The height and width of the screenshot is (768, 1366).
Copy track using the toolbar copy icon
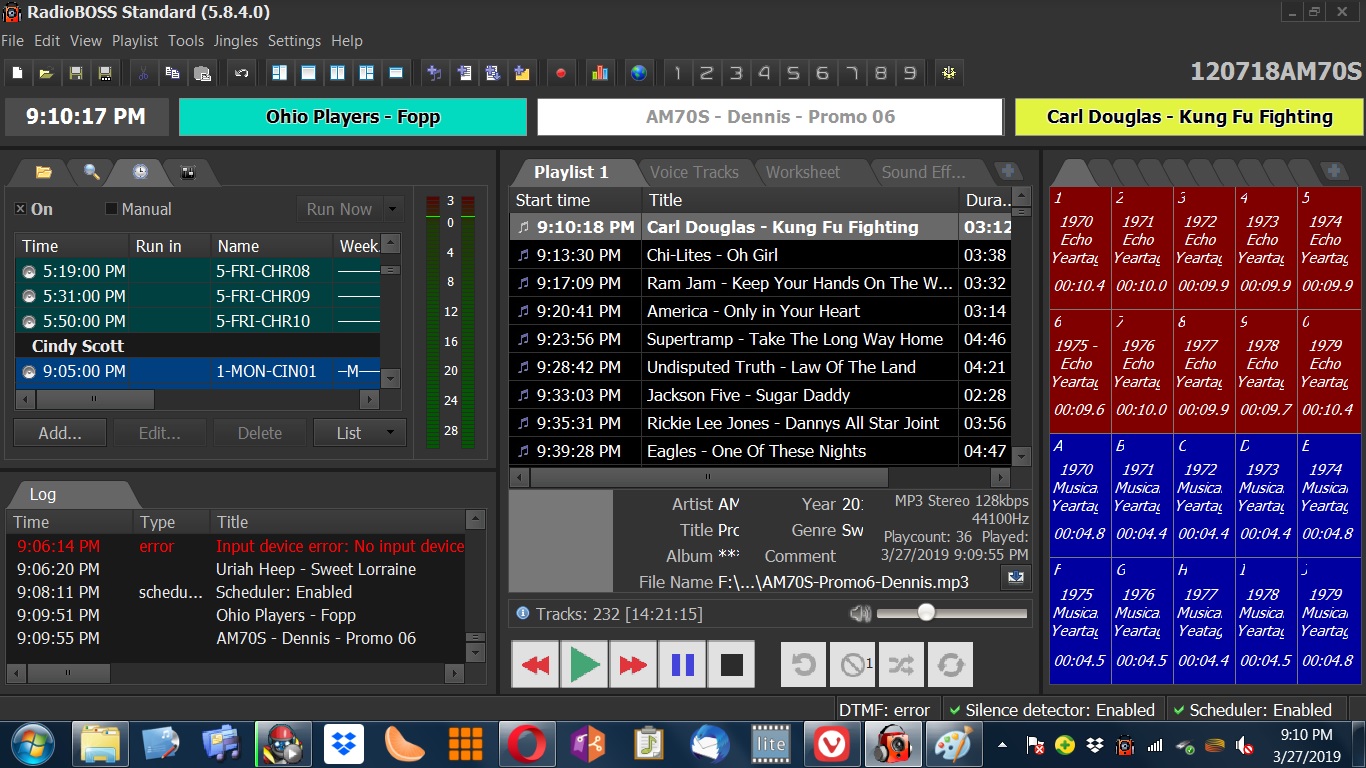click(172, 73)
